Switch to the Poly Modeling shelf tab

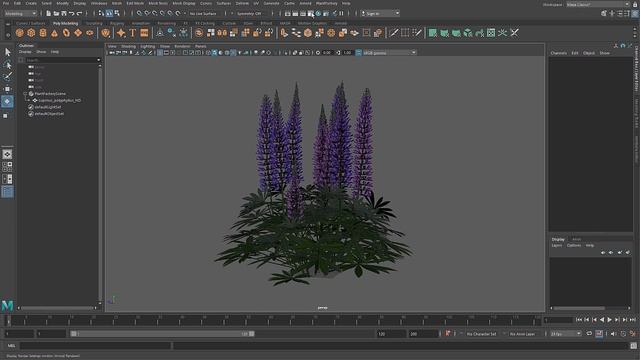click(65, 23)
